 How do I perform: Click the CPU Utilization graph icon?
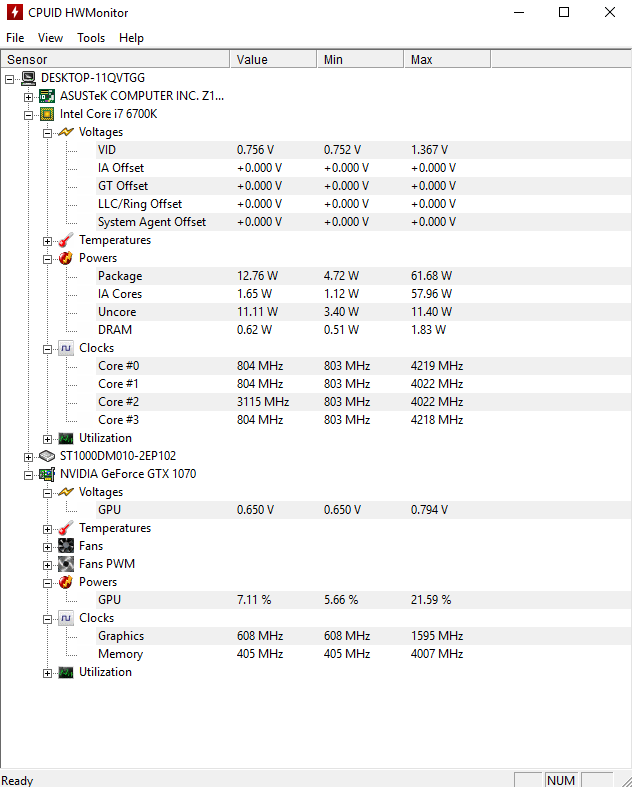(66, 438)
